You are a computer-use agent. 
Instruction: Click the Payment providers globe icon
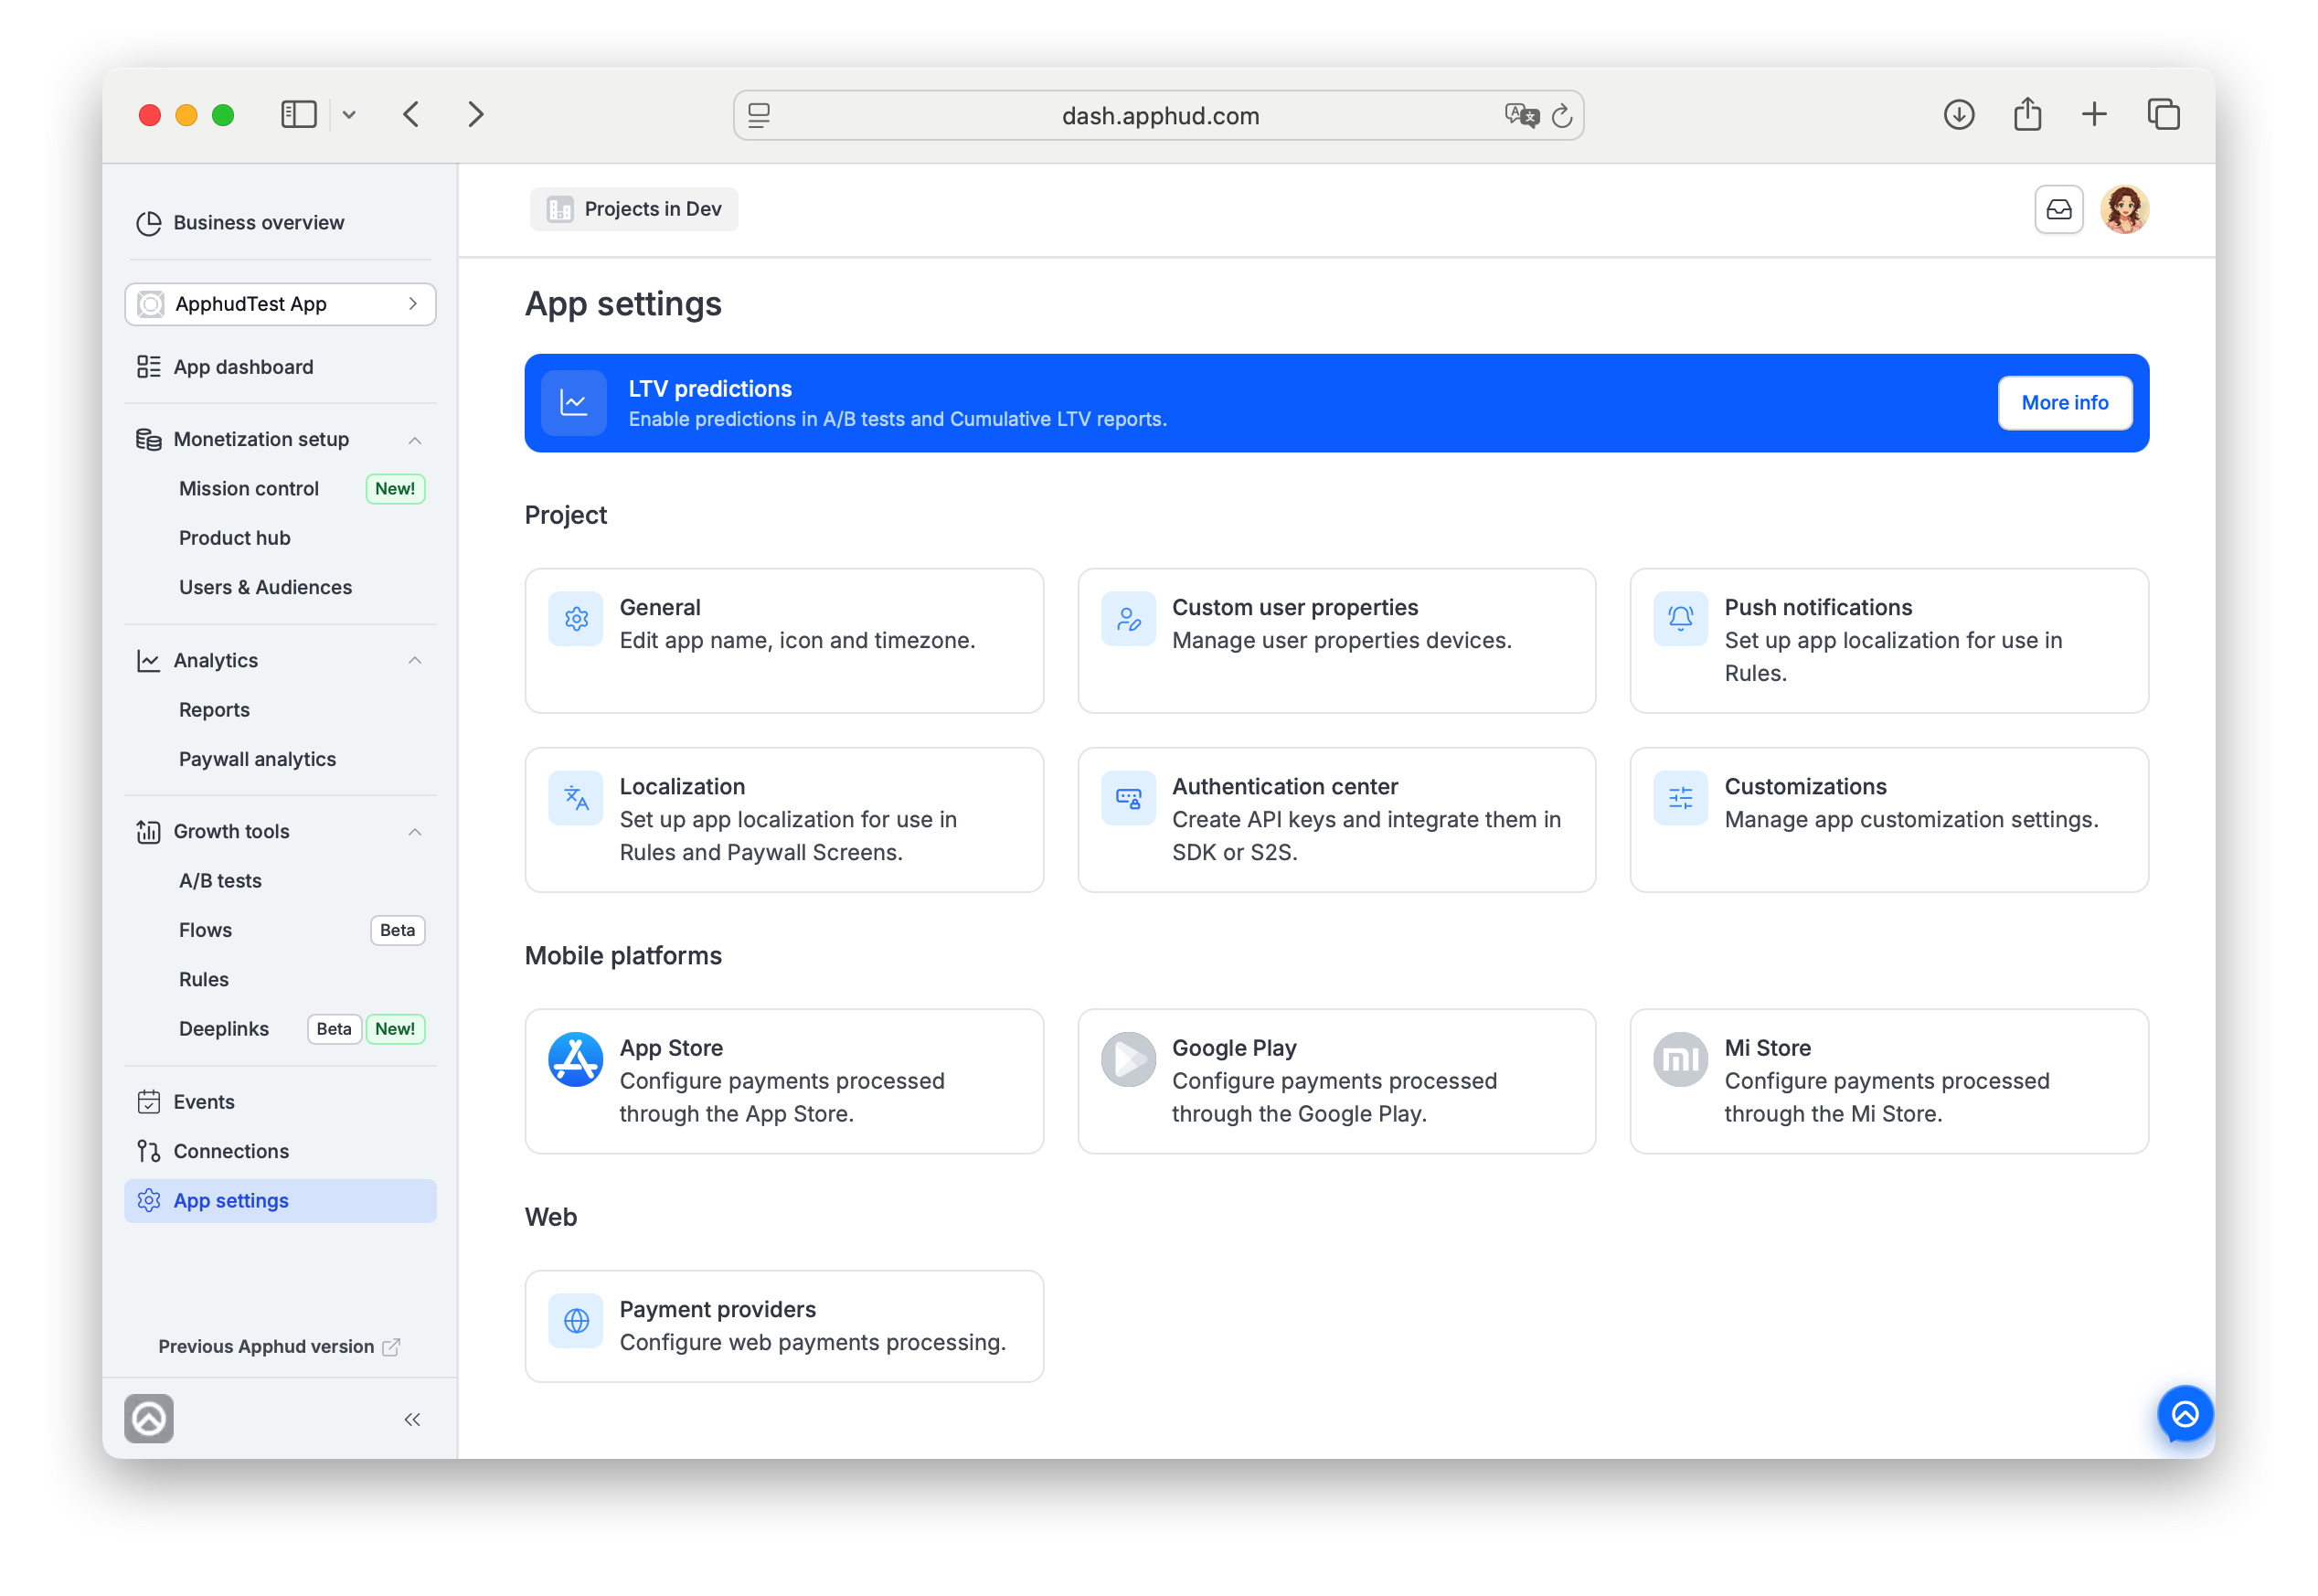coord(576,1321)
